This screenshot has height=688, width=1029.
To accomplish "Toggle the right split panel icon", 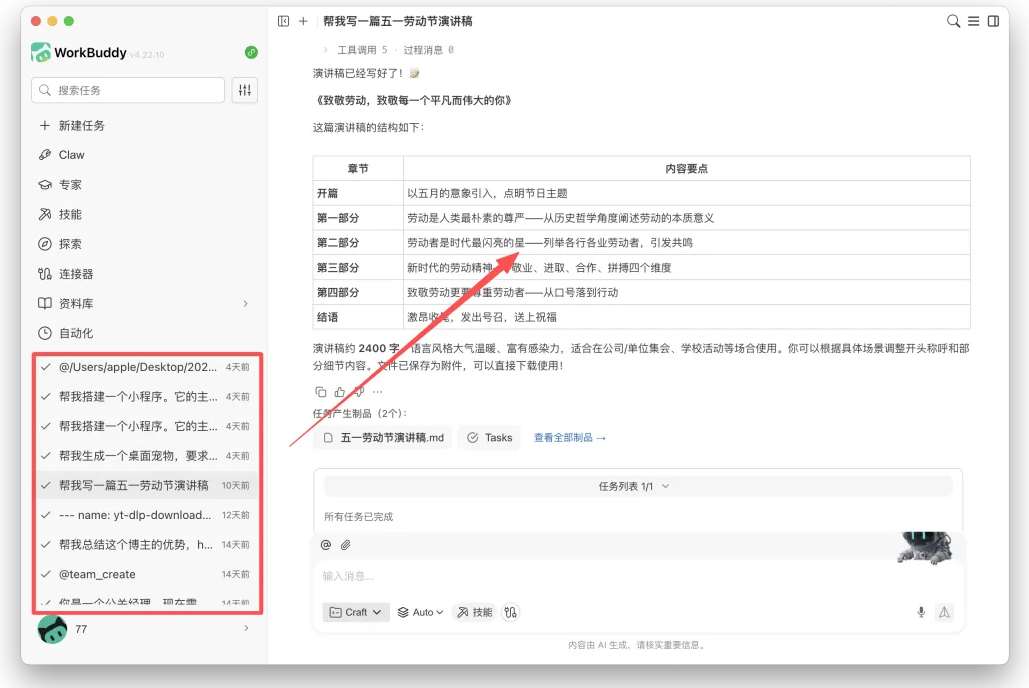I will [994, 21].
